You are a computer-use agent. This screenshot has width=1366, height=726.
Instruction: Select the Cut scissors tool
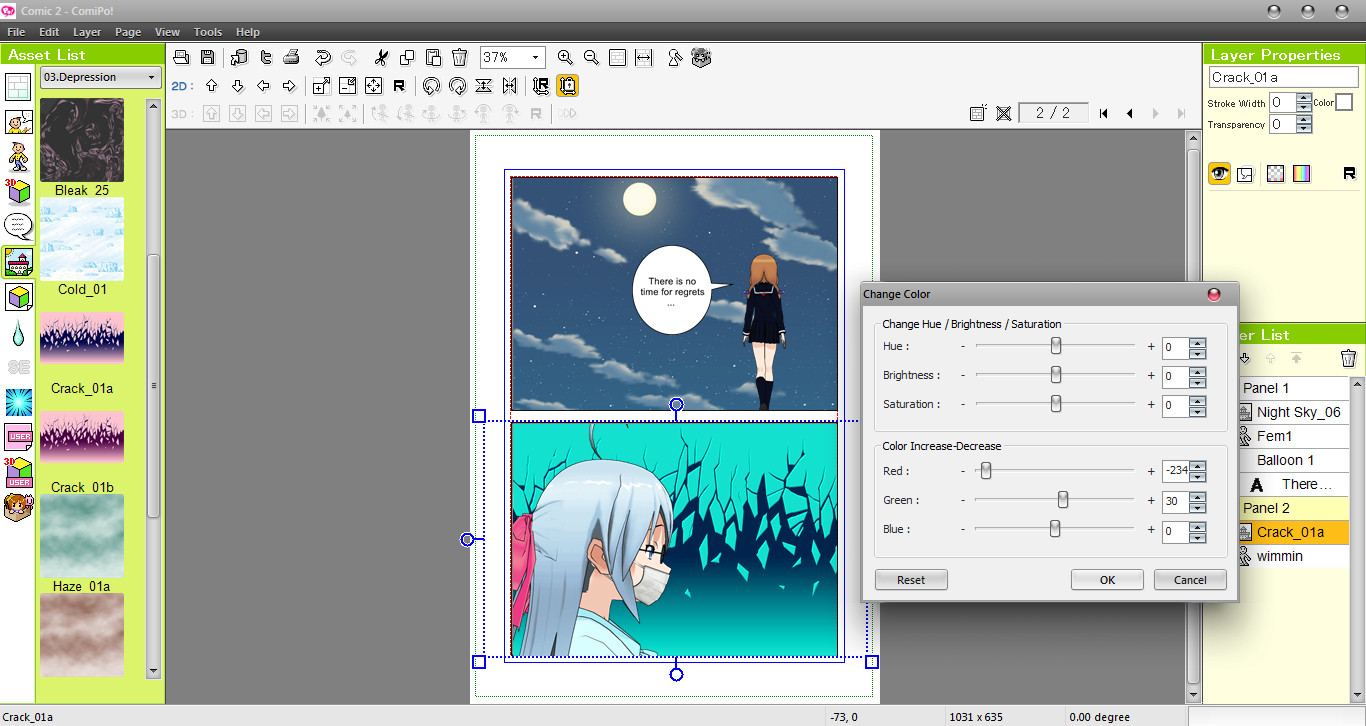pos(381,57)
